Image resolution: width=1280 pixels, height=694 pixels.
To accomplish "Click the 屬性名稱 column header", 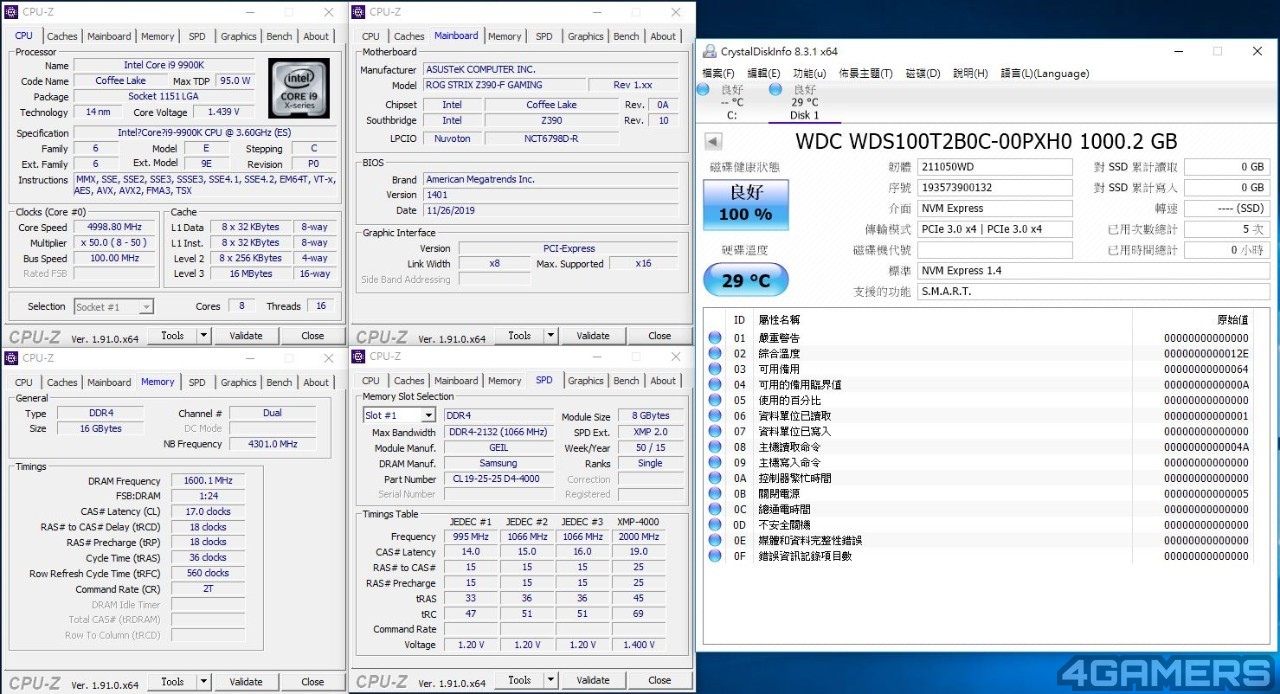I will click(780, 320).
